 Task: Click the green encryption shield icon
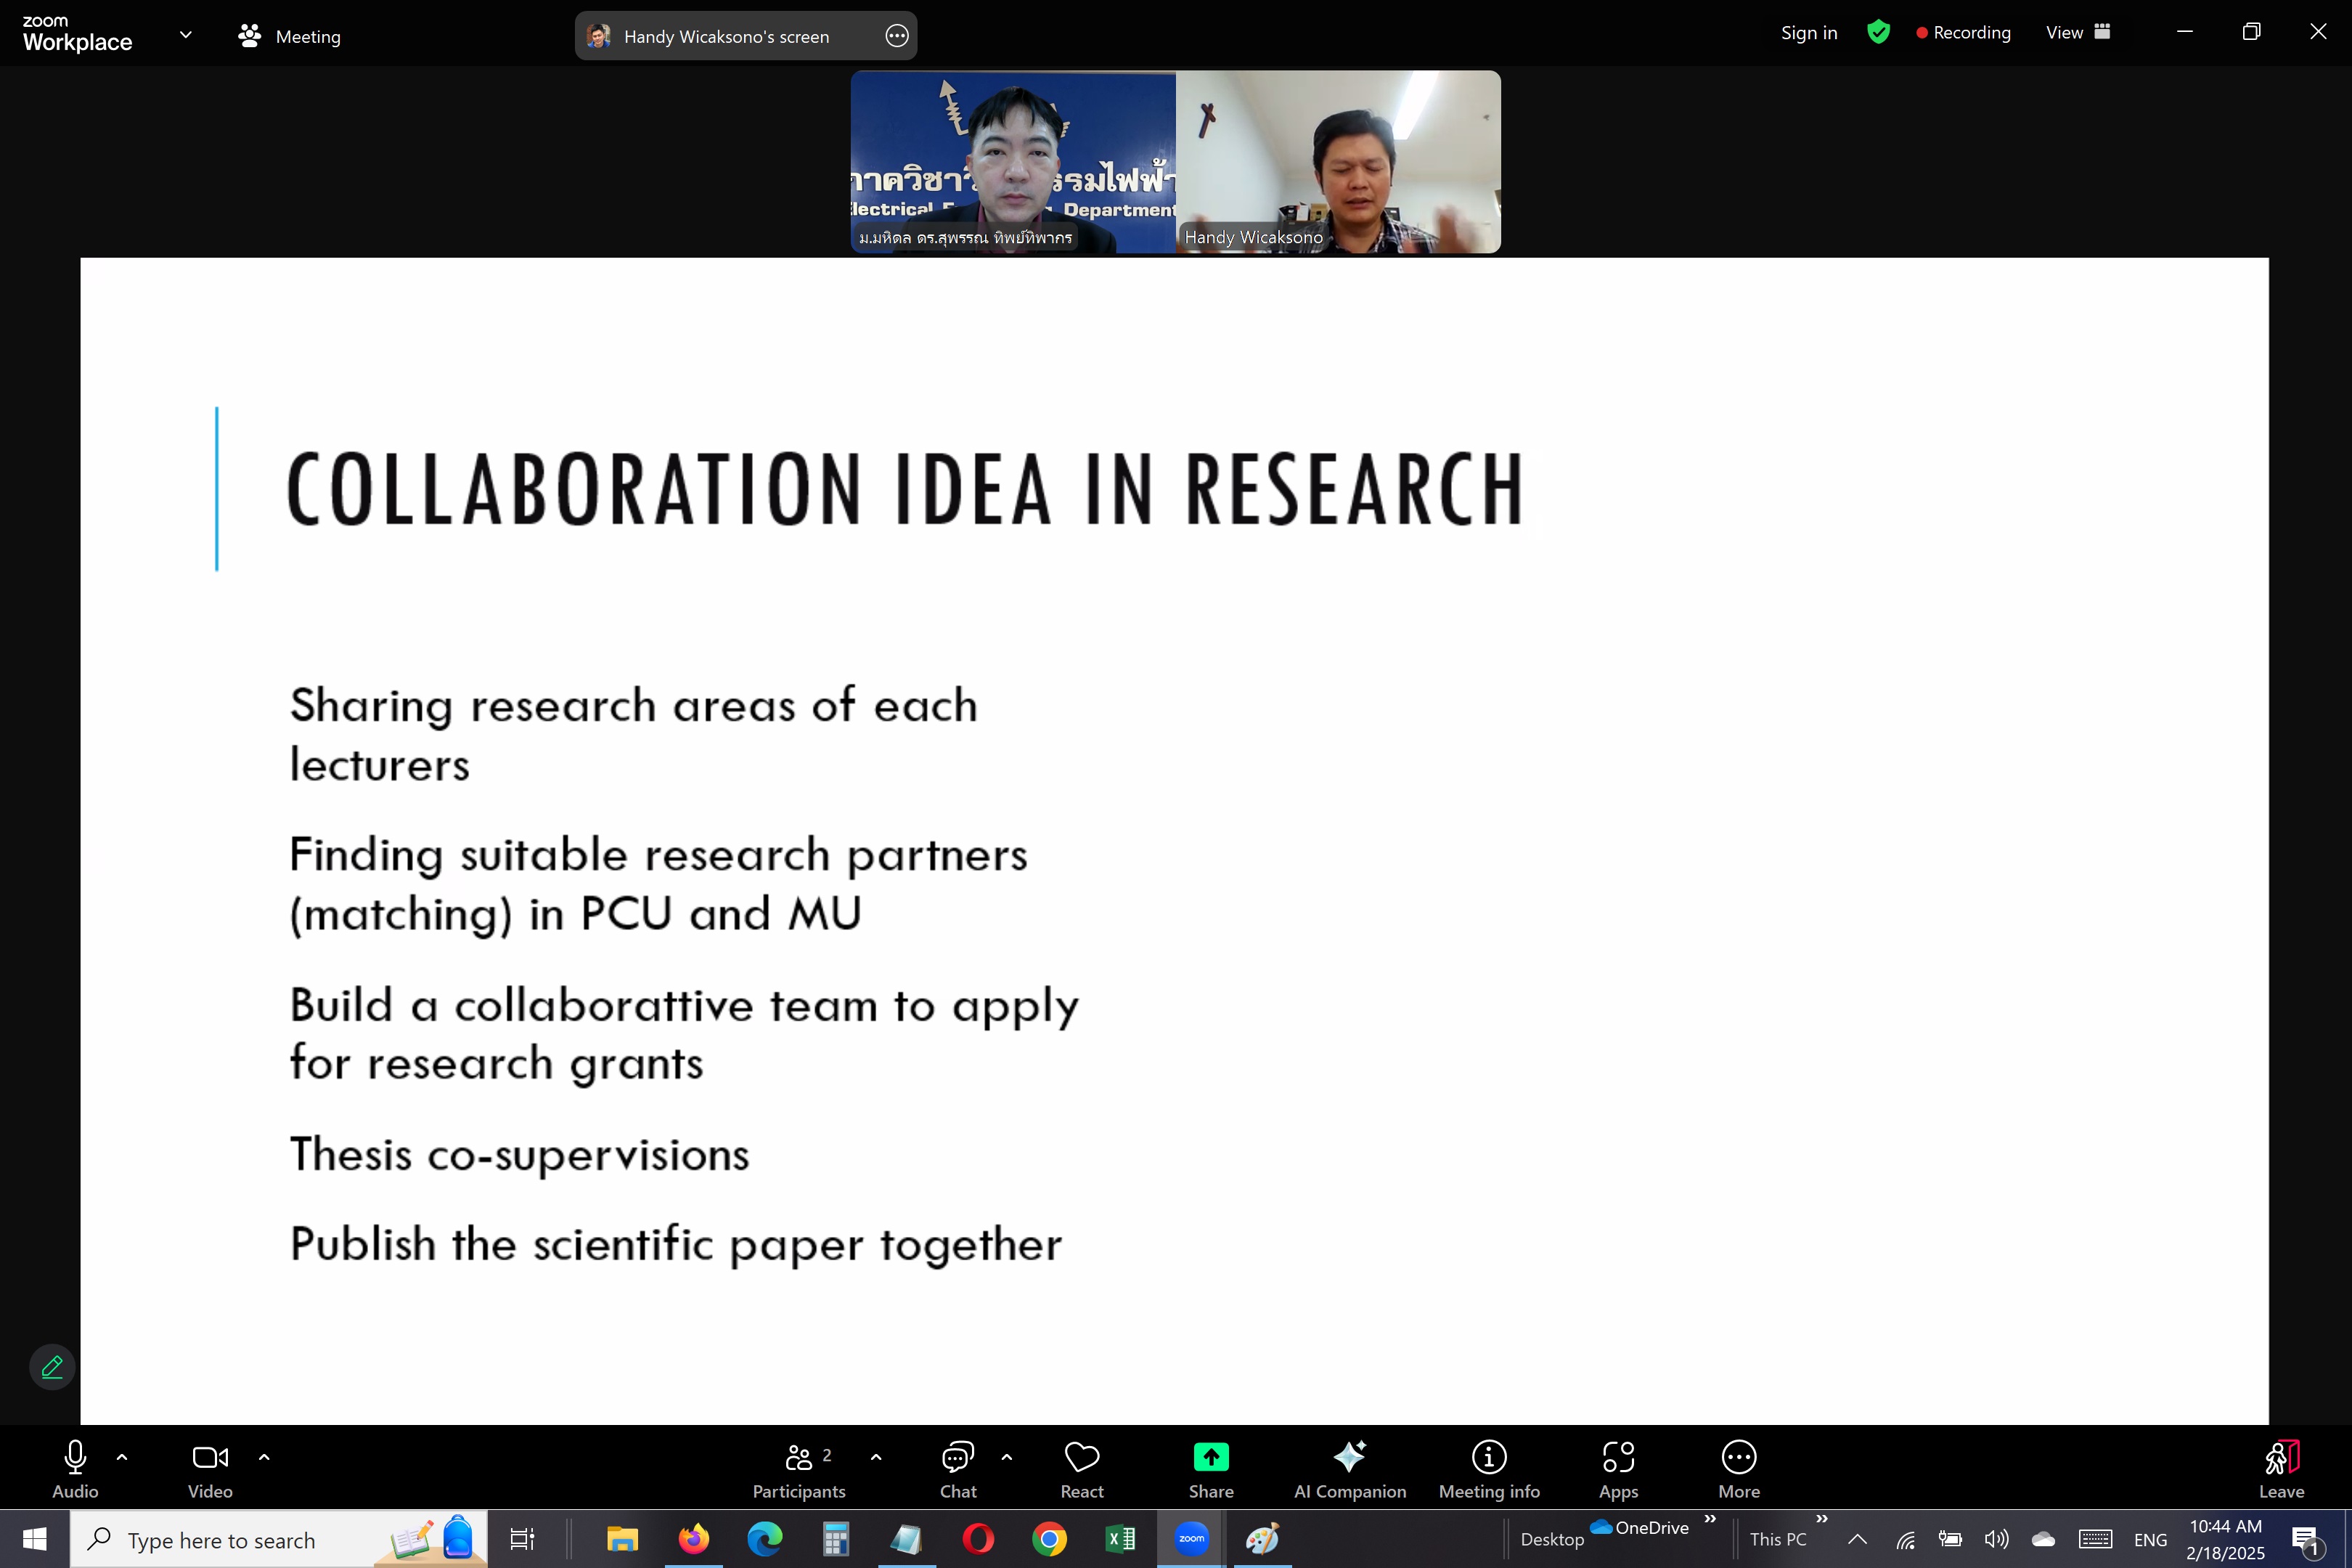click(x=1878, y=32)
